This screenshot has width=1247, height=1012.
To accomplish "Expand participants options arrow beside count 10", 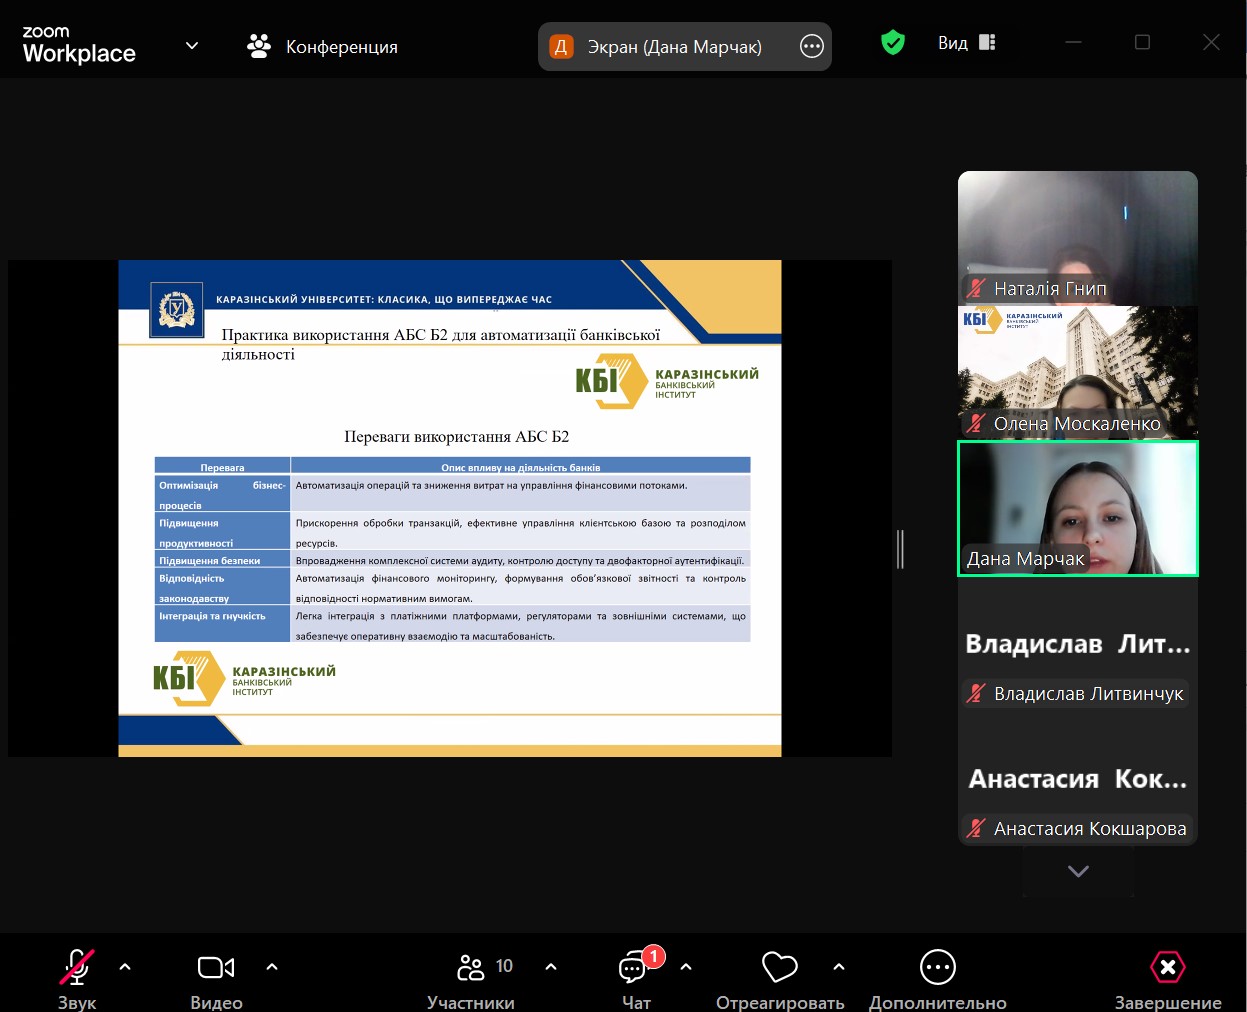I will [x=551, y=967].
